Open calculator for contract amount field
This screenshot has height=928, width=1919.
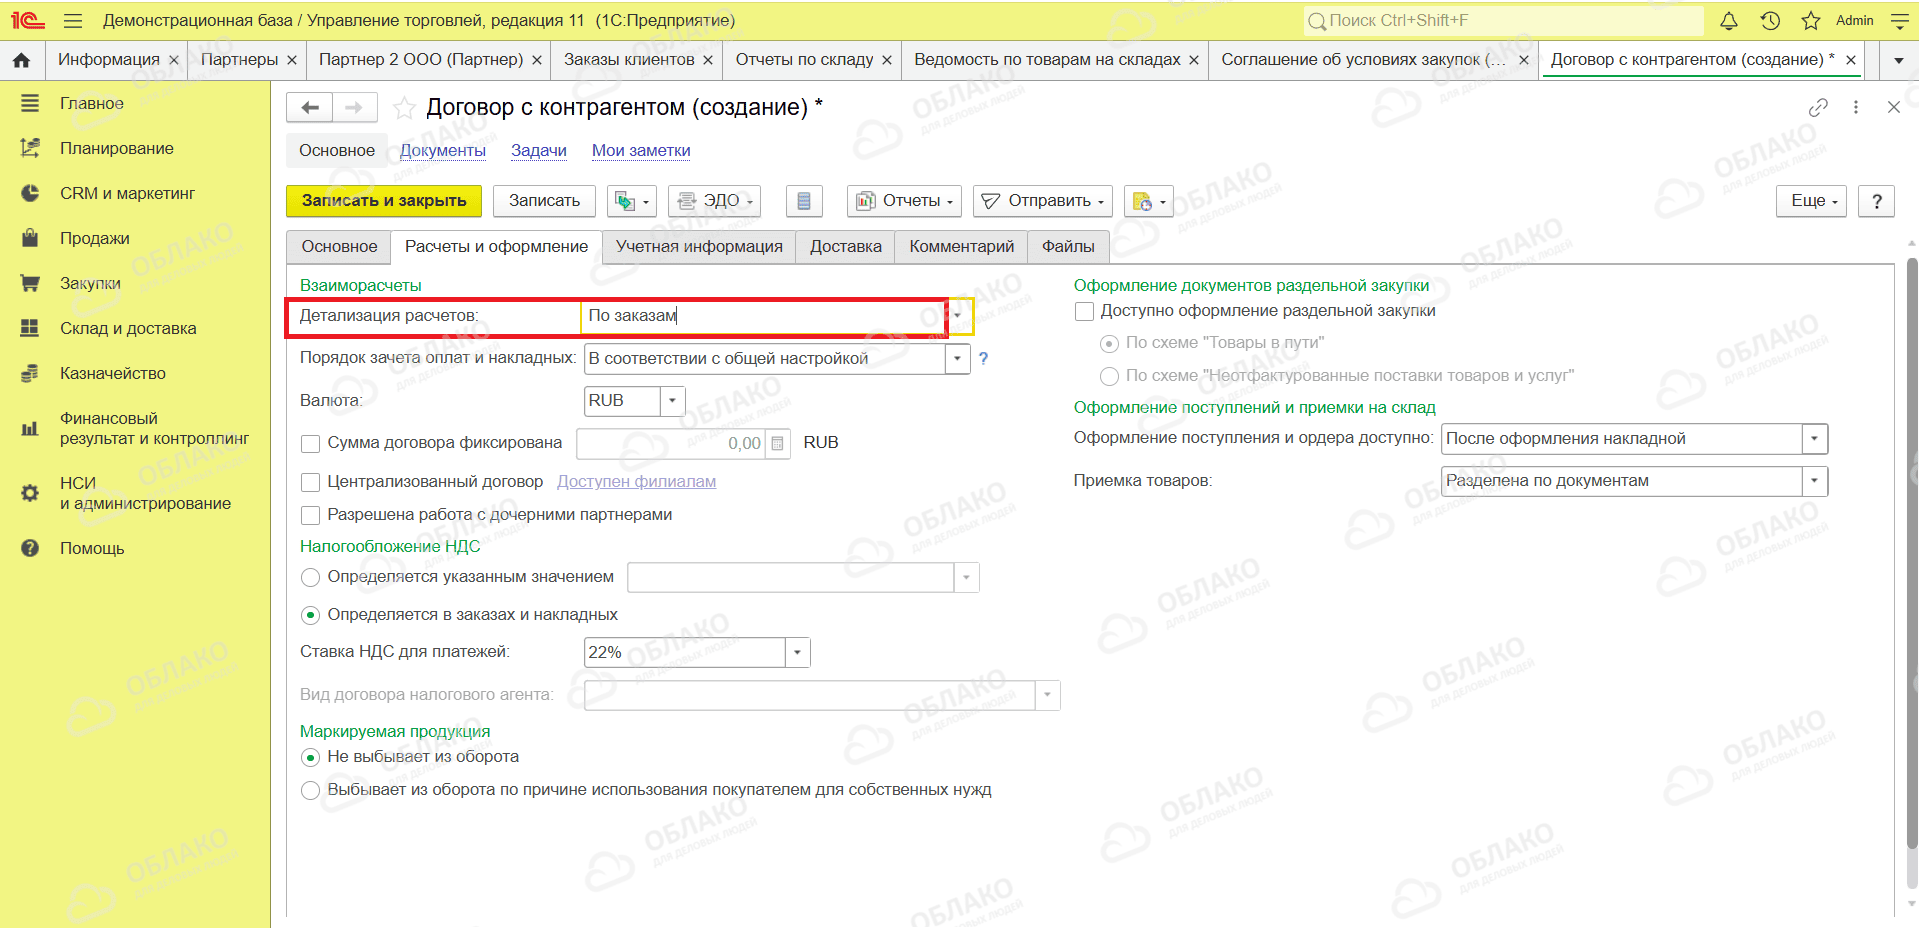778,443
